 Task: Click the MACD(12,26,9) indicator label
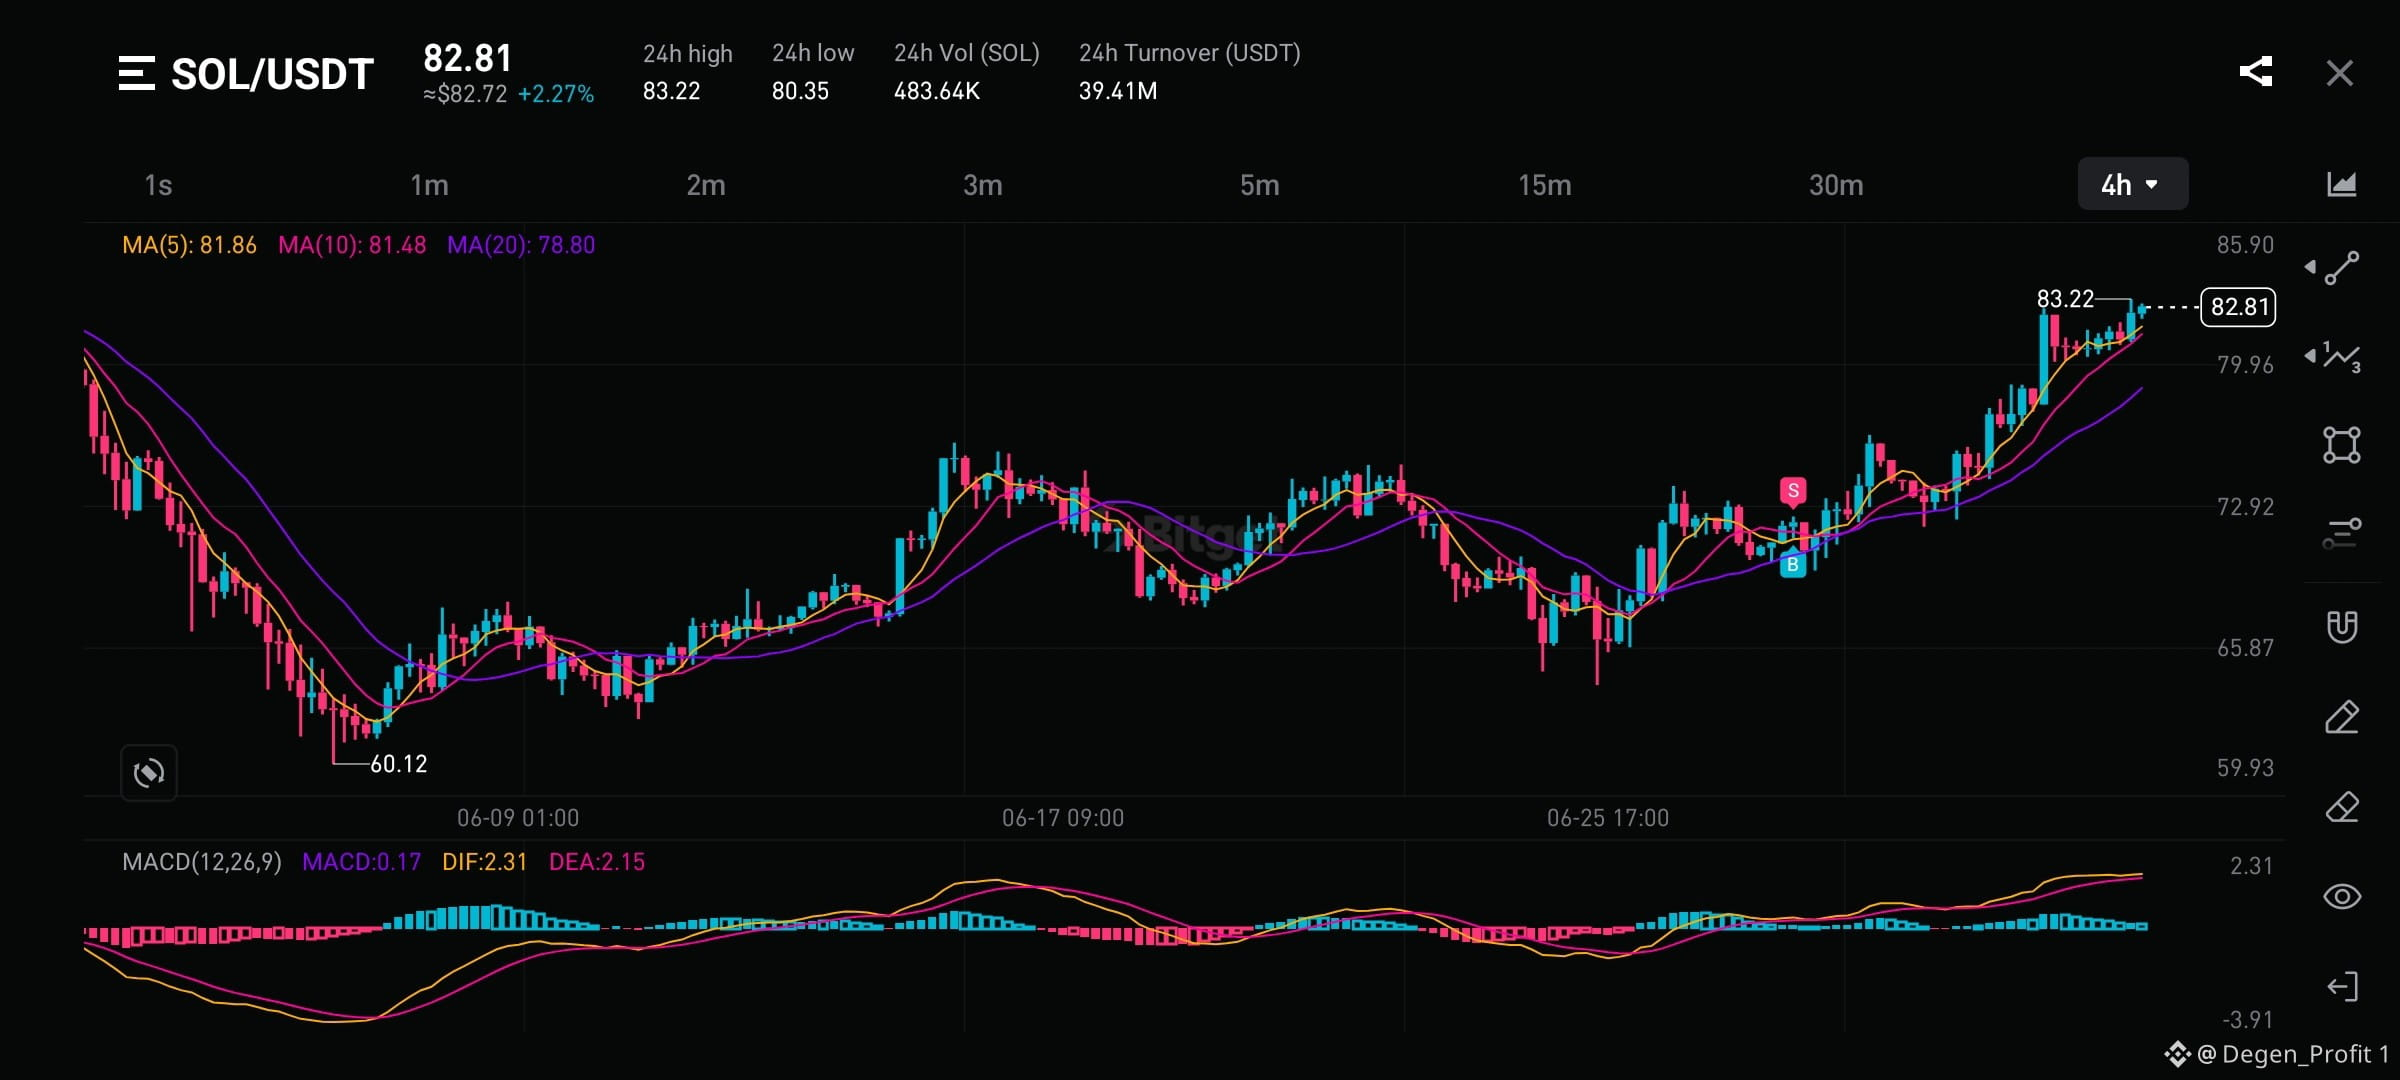(x=202, y=862)
